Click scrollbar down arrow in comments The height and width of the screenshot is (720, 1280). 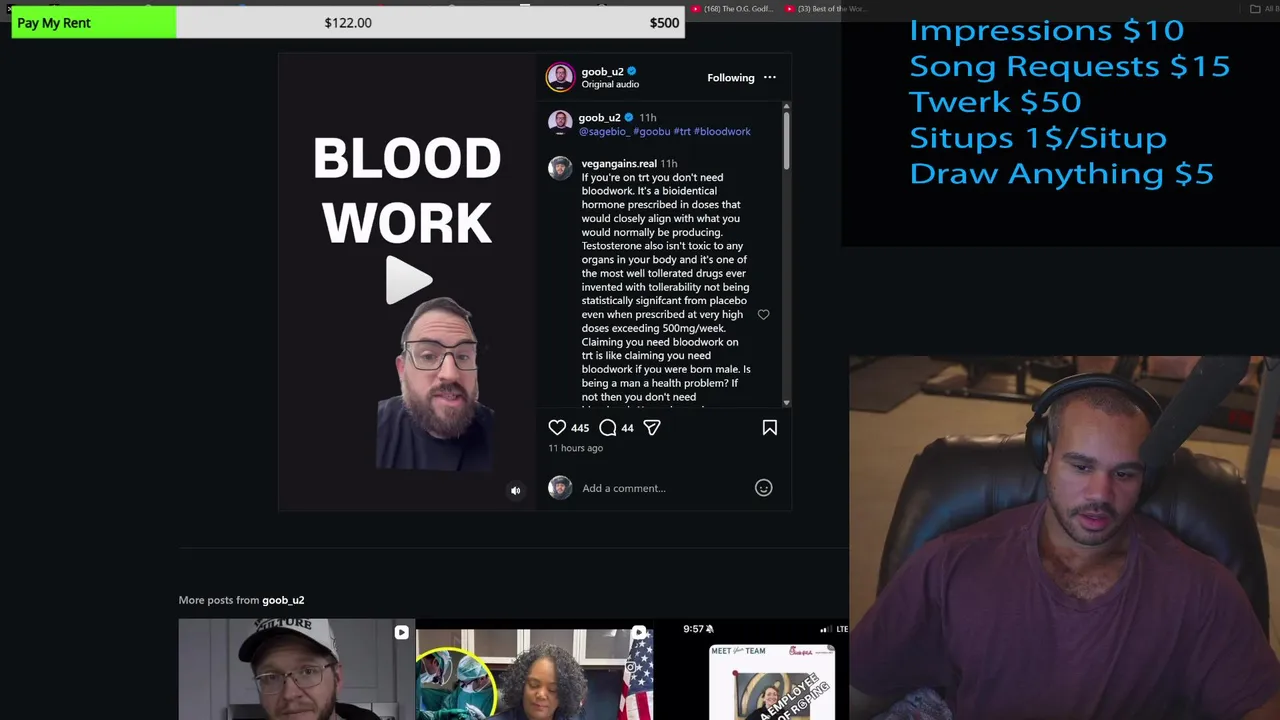786,402
